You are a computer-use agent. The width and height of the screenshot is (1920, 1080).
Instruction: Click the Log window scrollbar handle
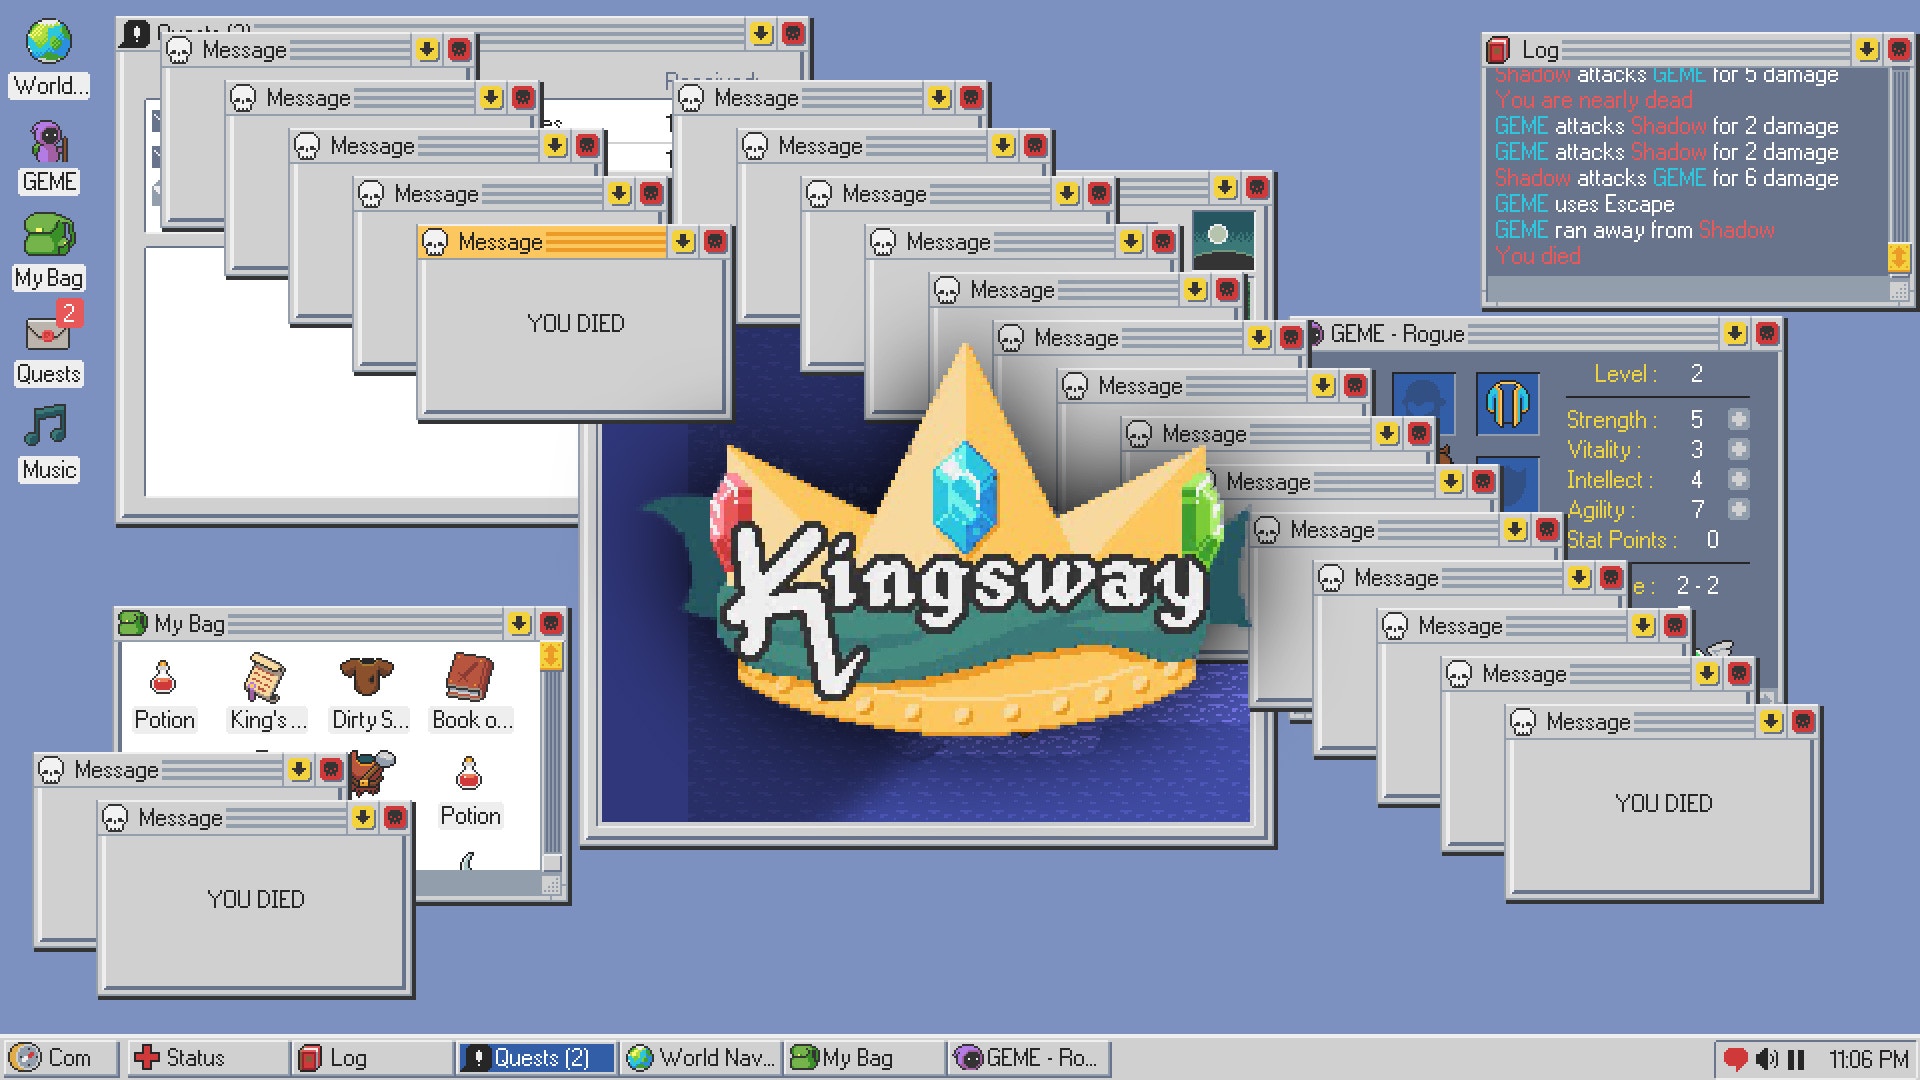point(1899,256)
